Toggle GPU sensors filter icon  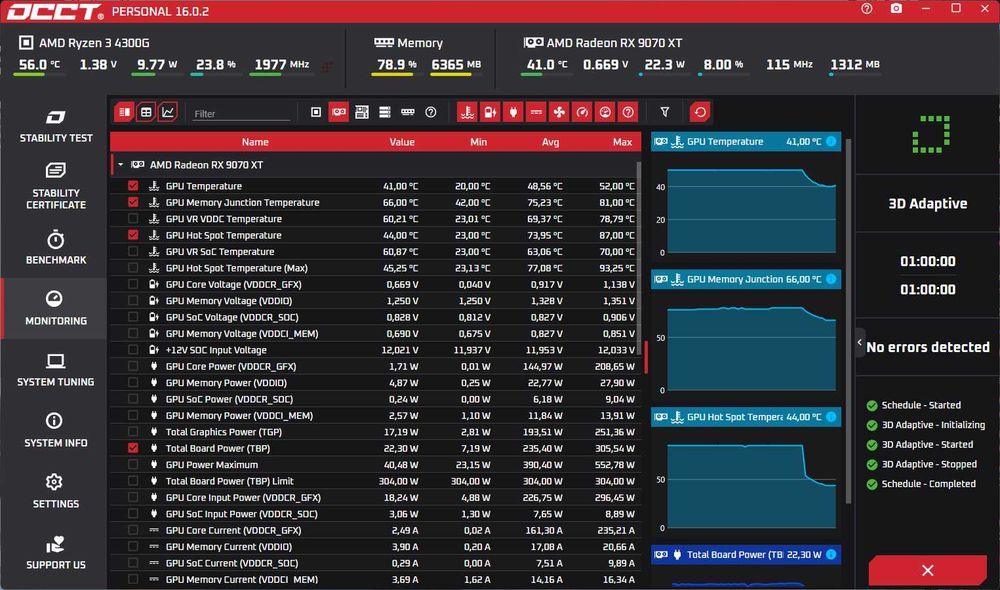click(x=339, y=112)
